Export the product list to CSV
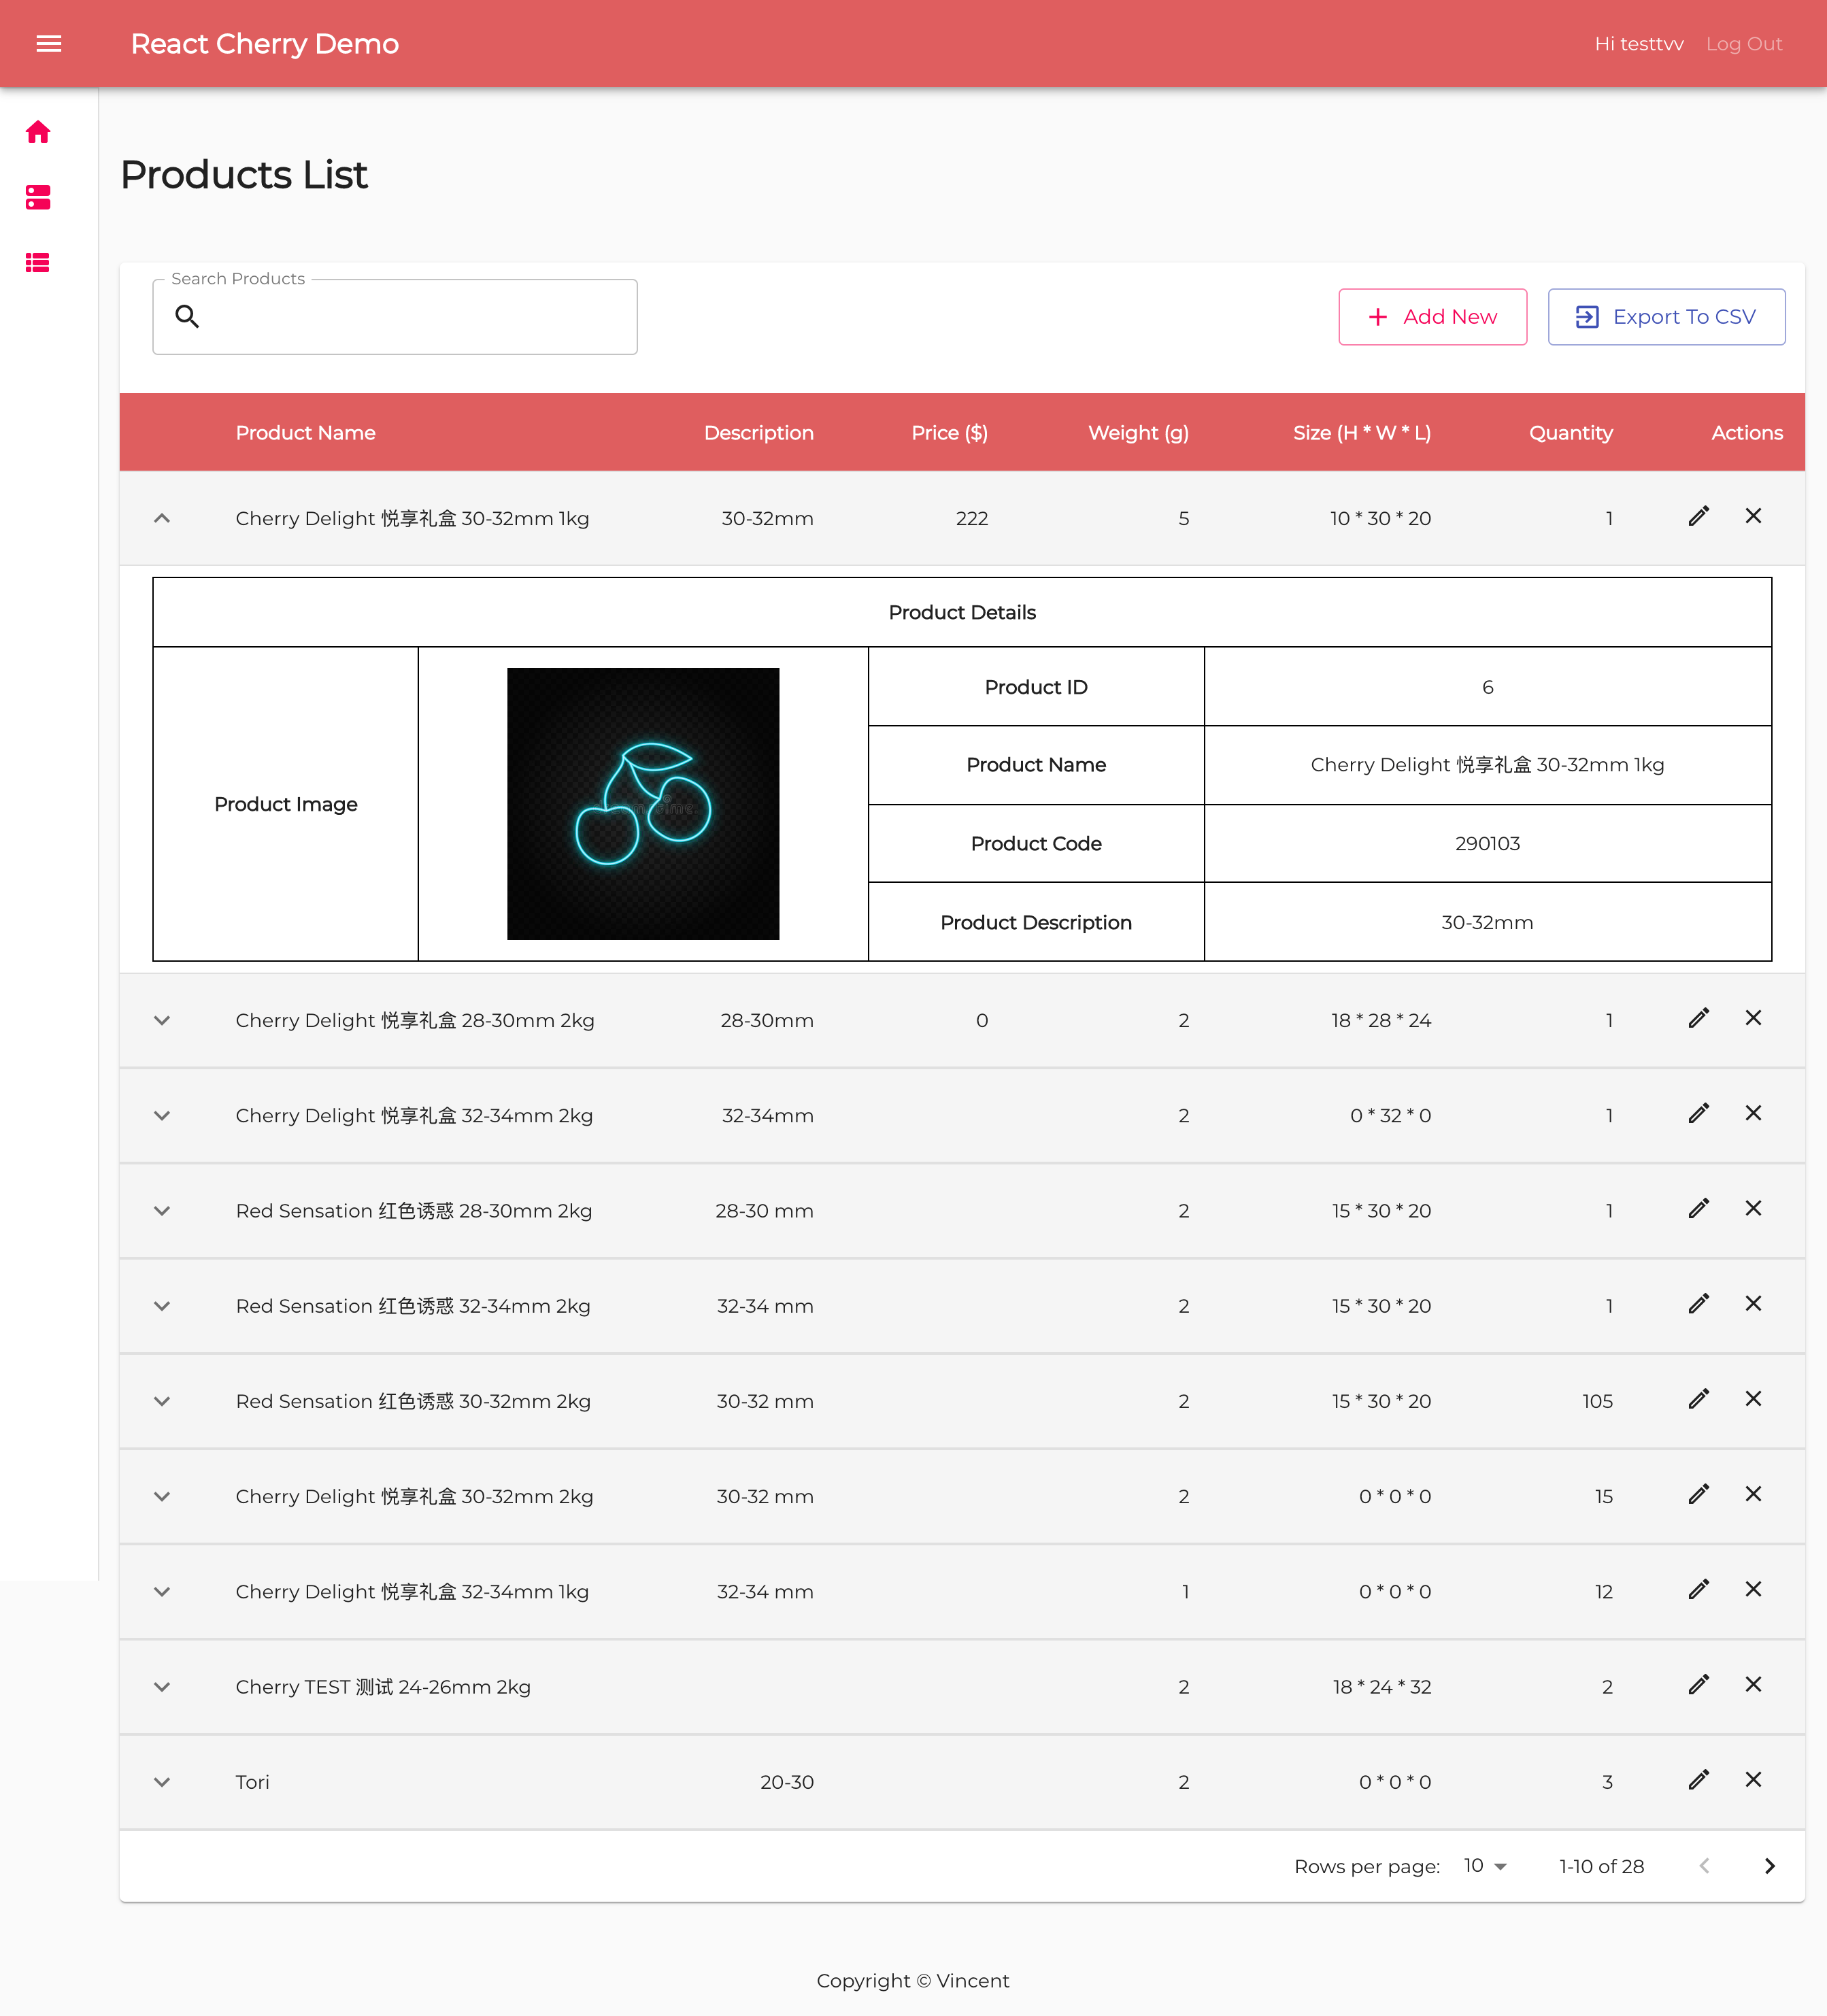The image size is (1827, 2016). tap(1666, 317)
